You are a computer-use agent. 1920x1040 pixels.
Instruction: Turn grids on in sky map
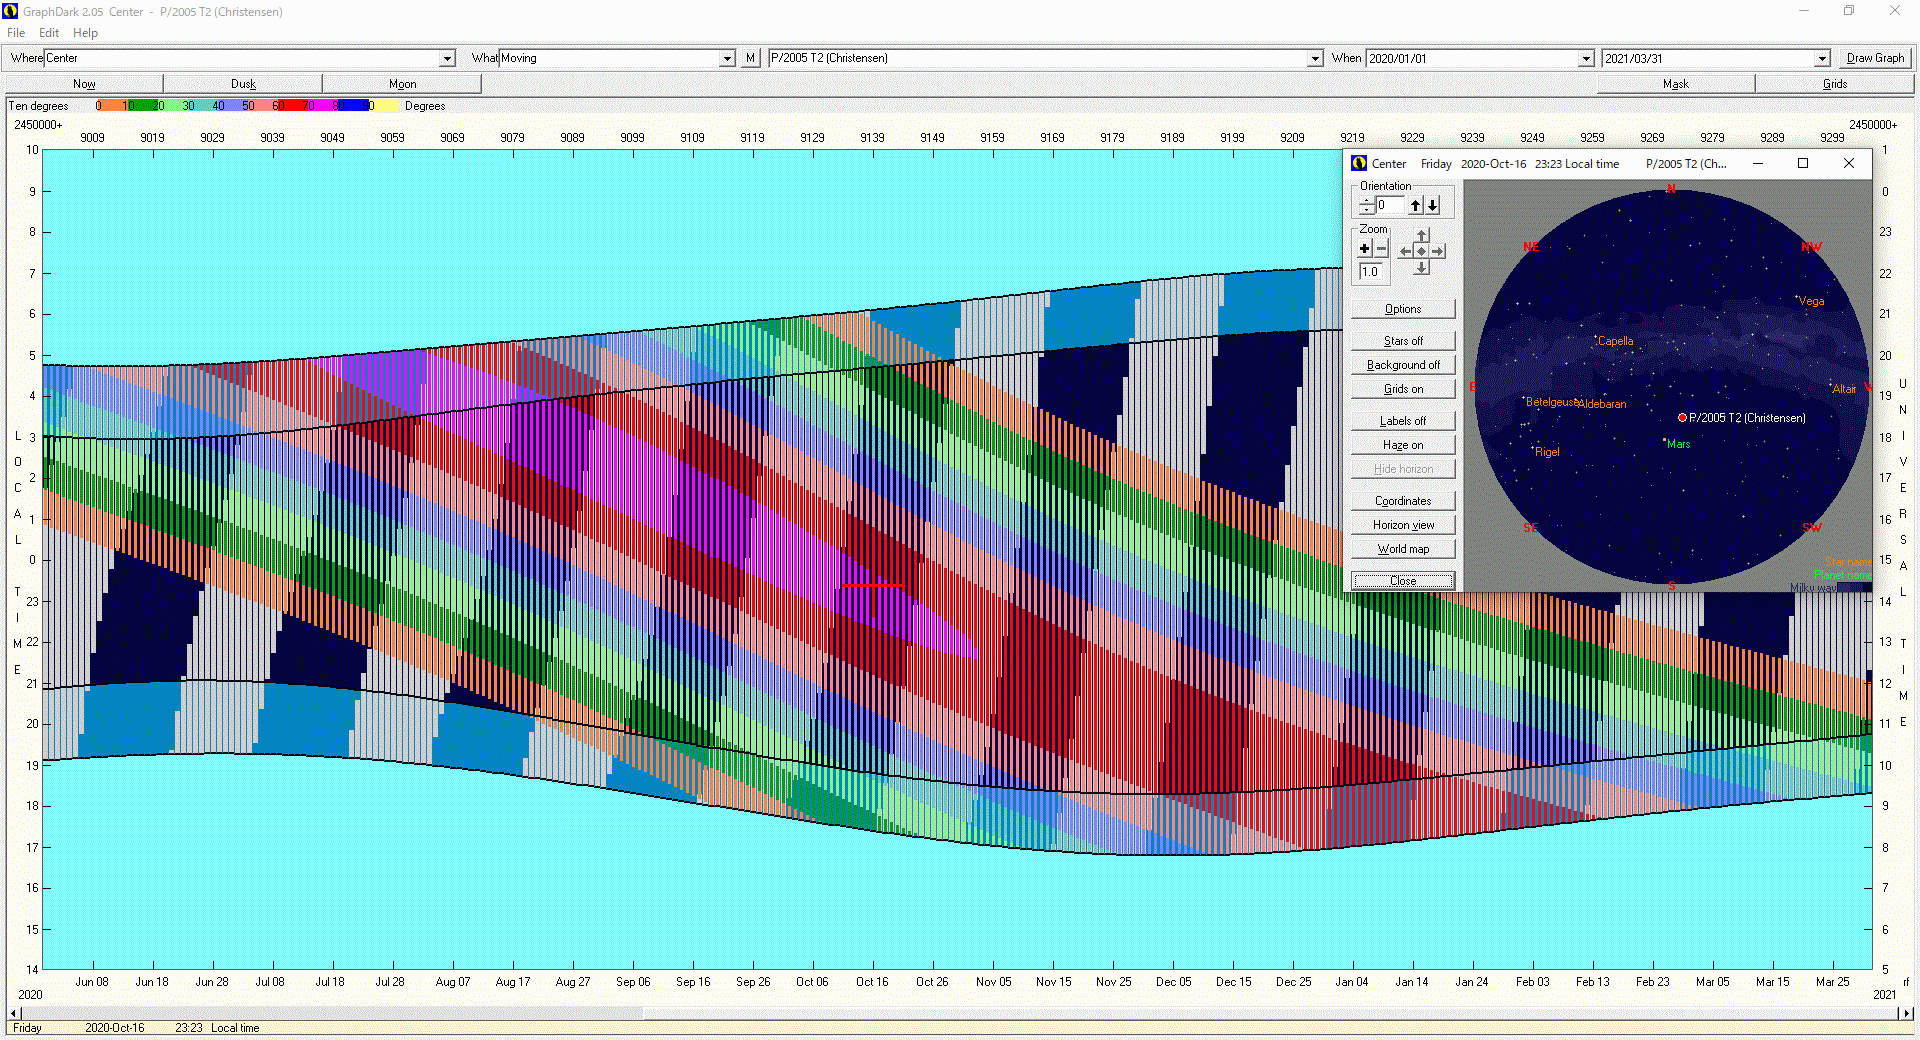pyautogui.click(x=1403, y=389)
